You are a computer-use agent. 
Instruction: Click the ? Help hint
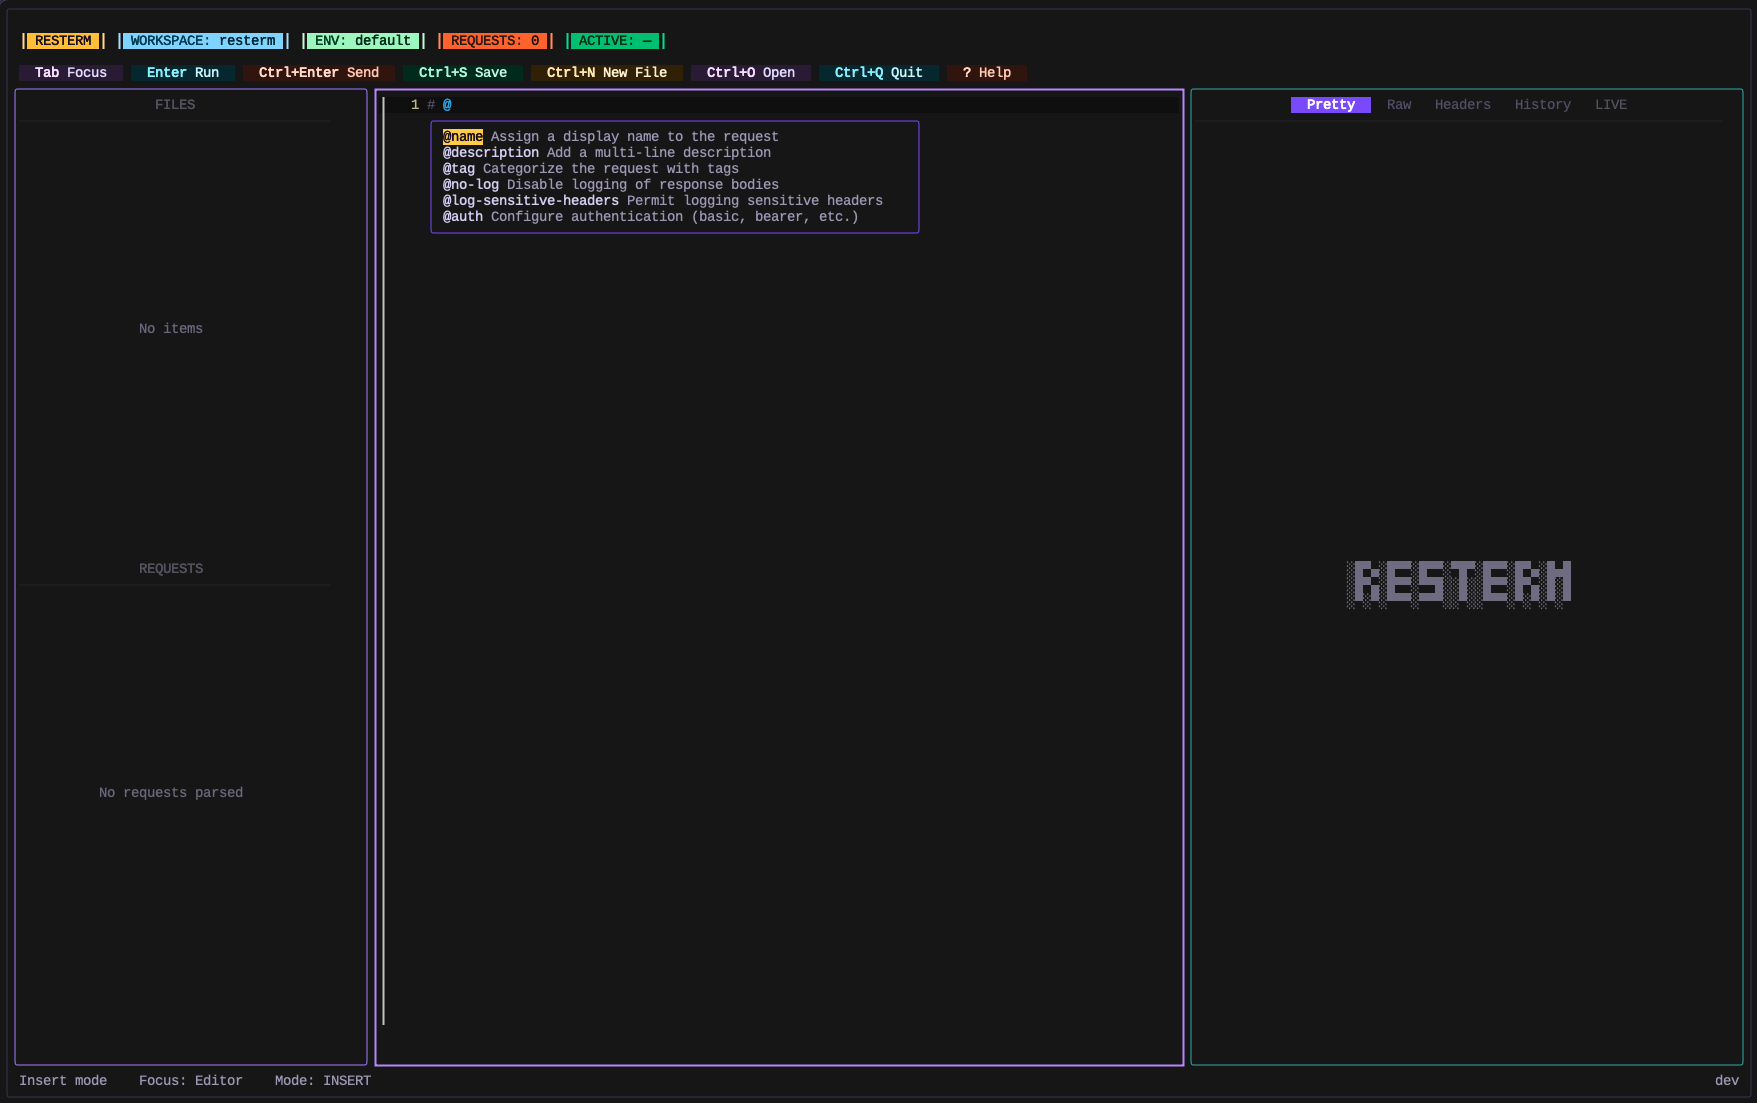click(985, 72)
